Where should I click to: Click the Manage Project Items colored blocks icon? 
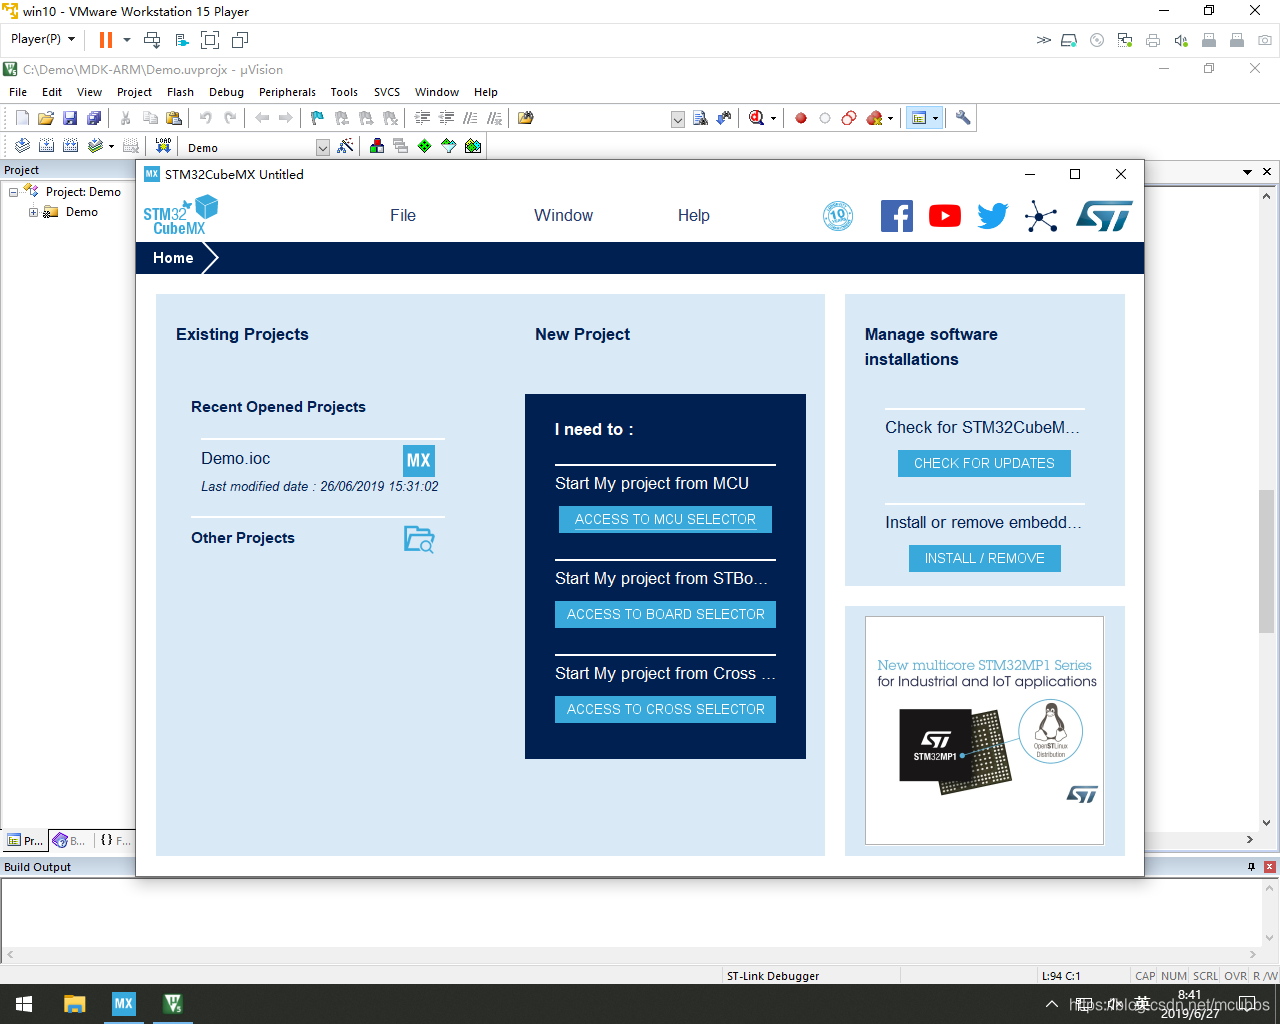coord(377,146)
